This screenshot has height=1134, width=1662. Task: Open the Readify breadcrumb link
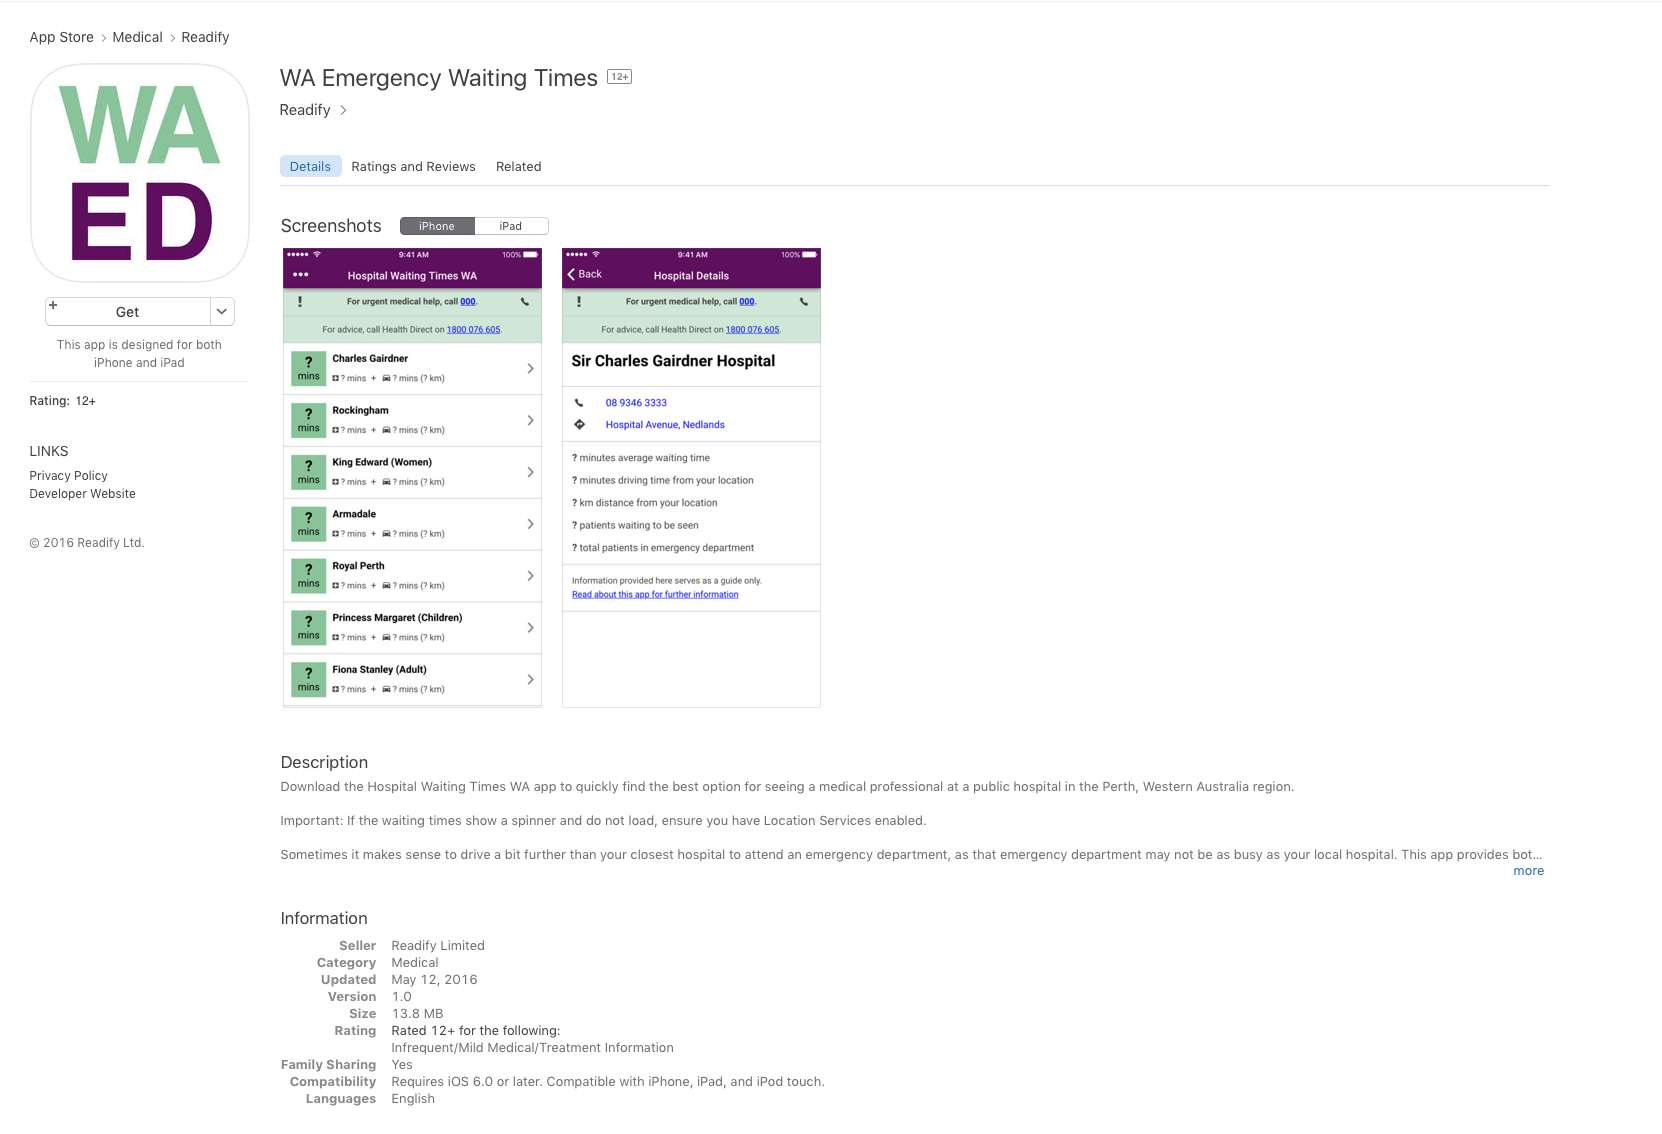click(205, 37)
